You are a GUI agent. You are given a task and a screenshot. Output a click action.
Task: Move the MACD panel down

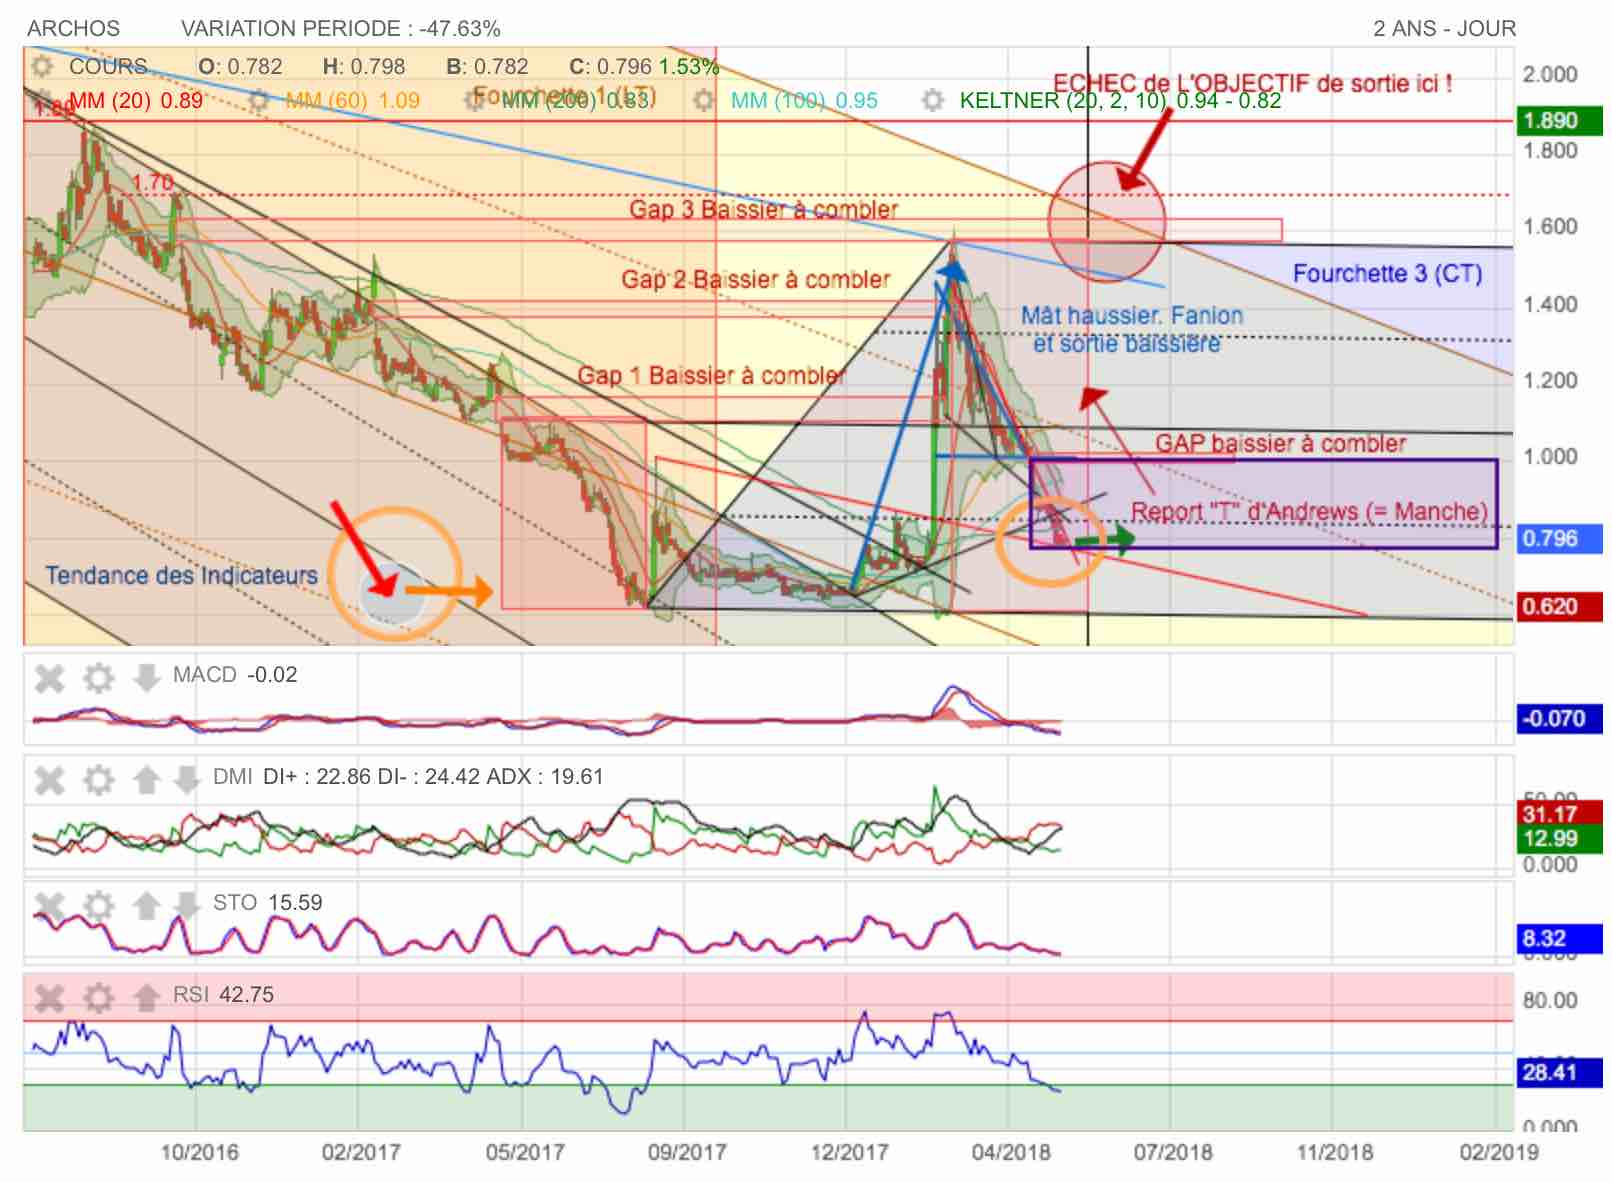146,678
